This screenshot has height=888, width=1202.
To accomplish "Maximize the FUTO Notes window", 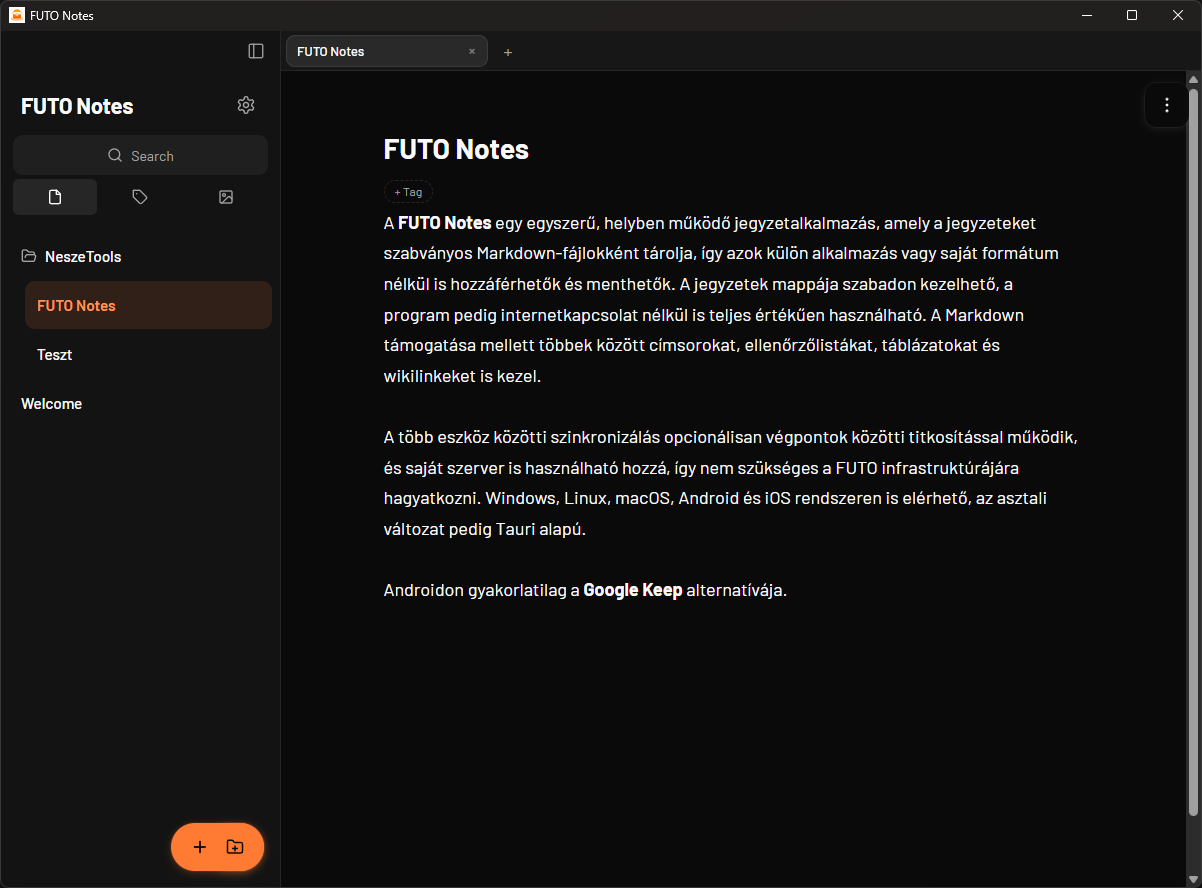I will [x=1132, y=15].
